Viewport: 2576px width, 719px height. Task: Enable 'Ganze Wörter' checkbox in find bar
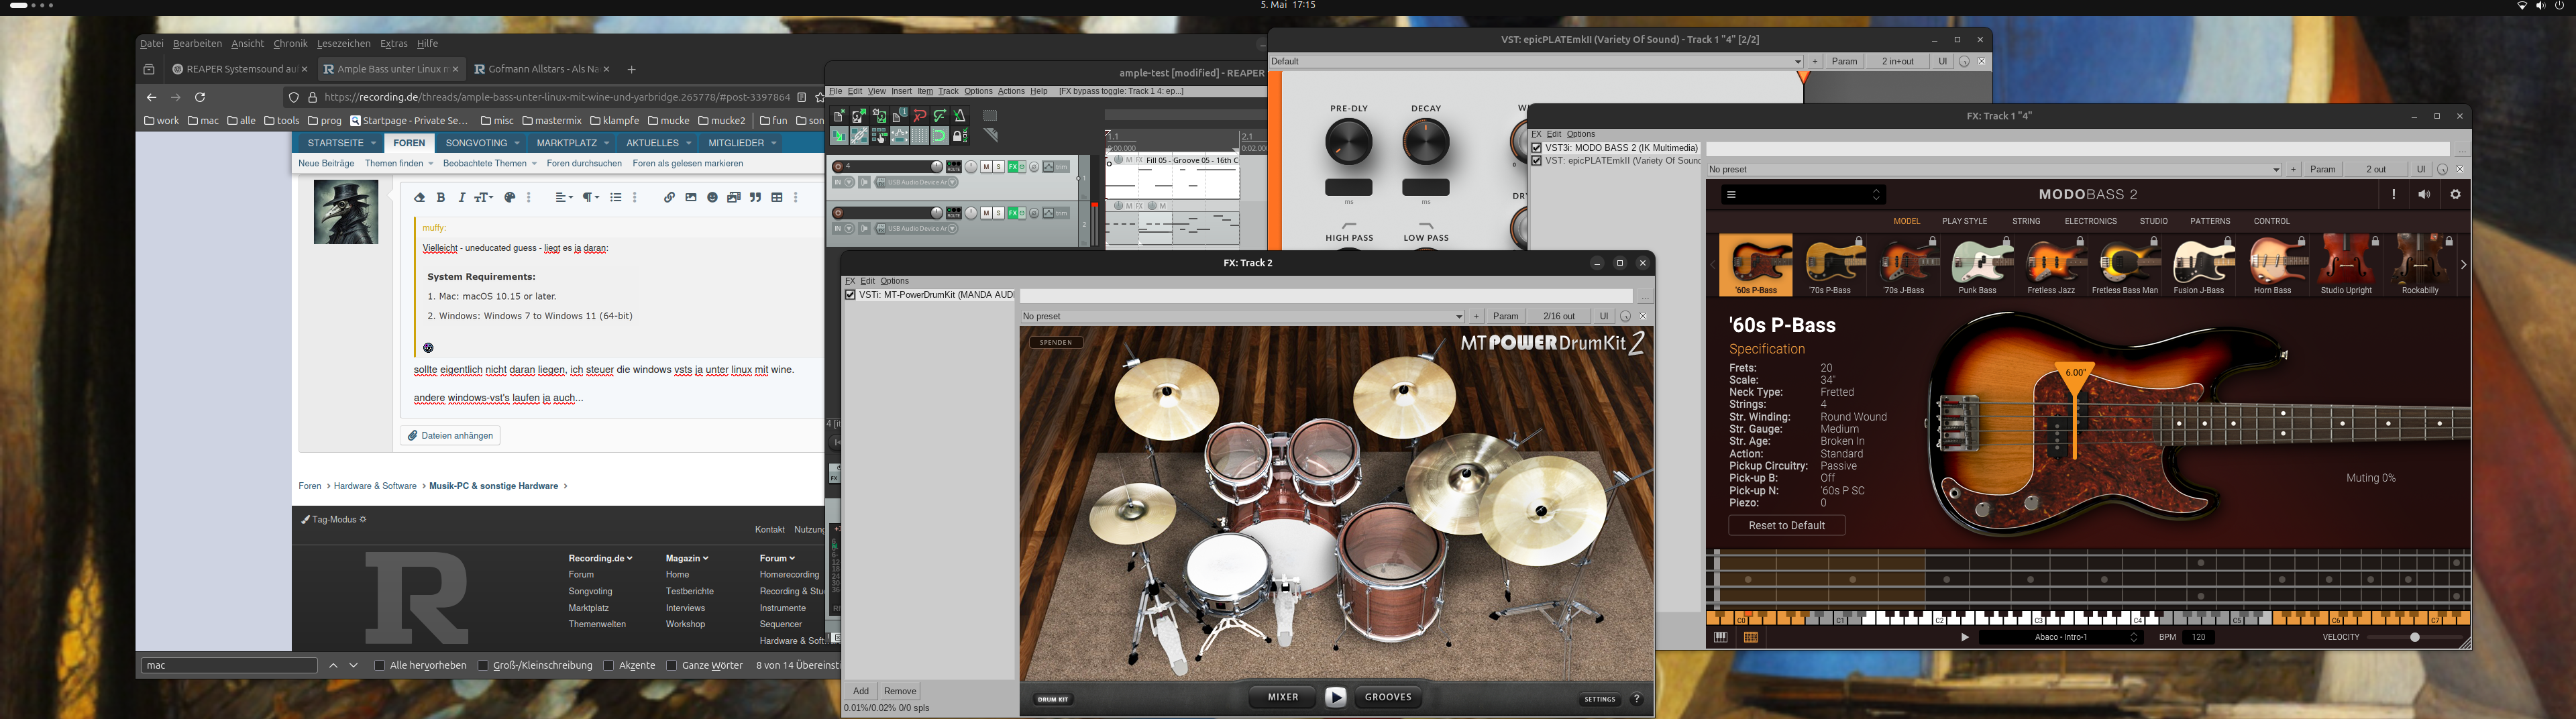(671, 665)
